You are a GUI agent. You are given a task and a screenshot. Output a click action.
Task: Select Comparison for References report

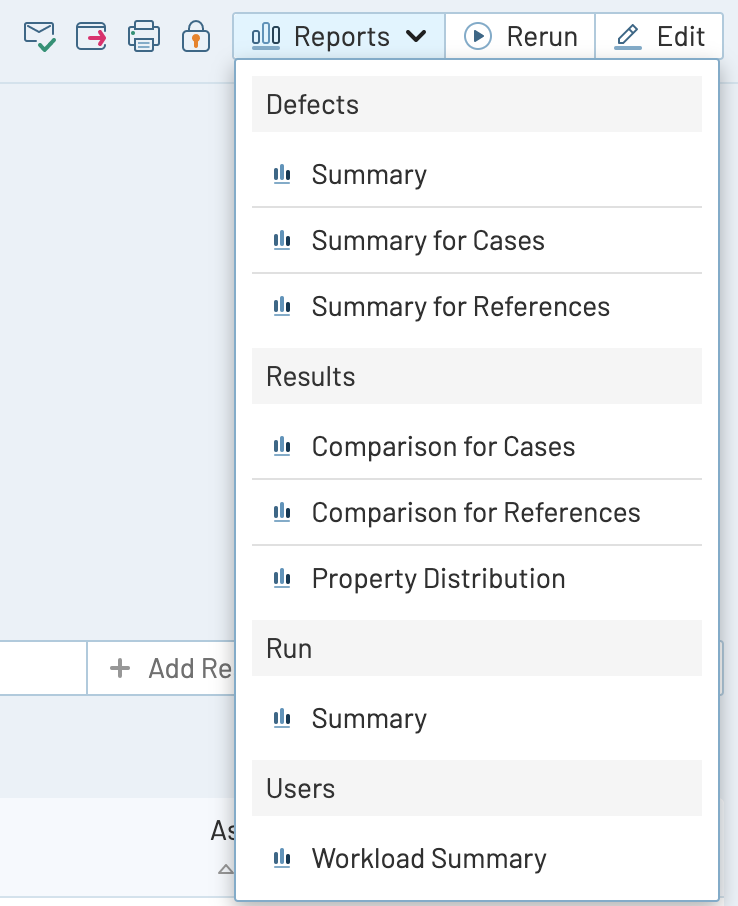(x=475, y=513)
